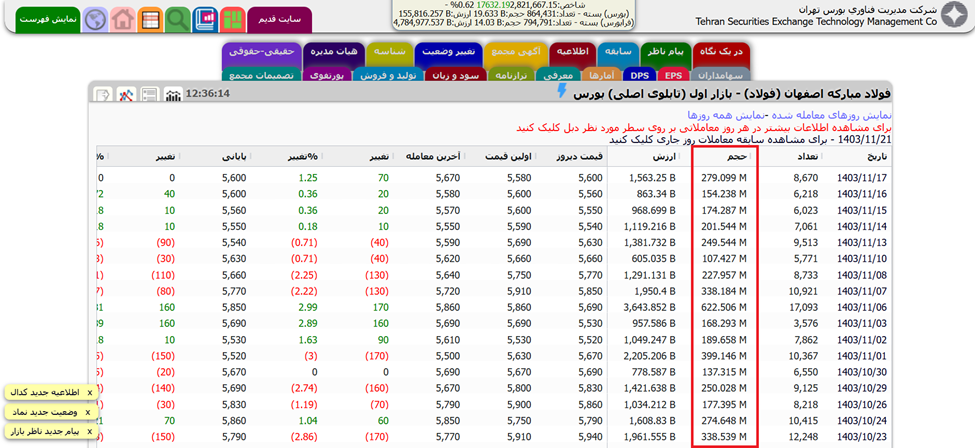Open the آمارها tab
975x448 pixels.
[601, 75]
